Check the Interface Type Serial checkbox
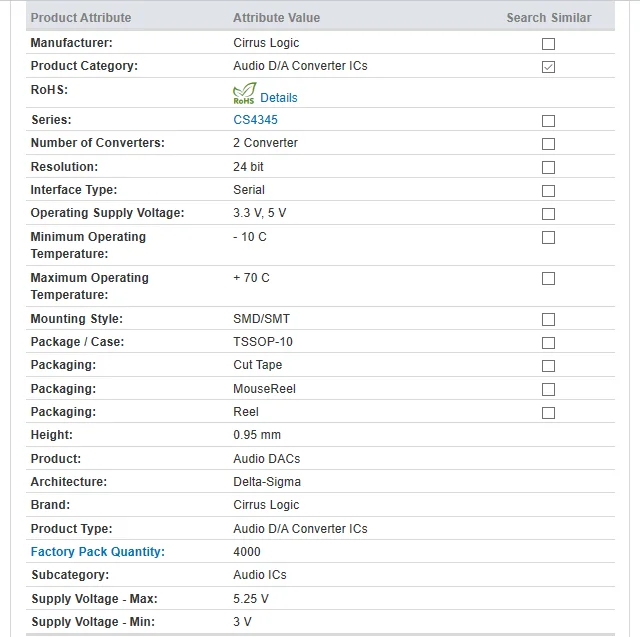640x637 pixels. [548, 191]
